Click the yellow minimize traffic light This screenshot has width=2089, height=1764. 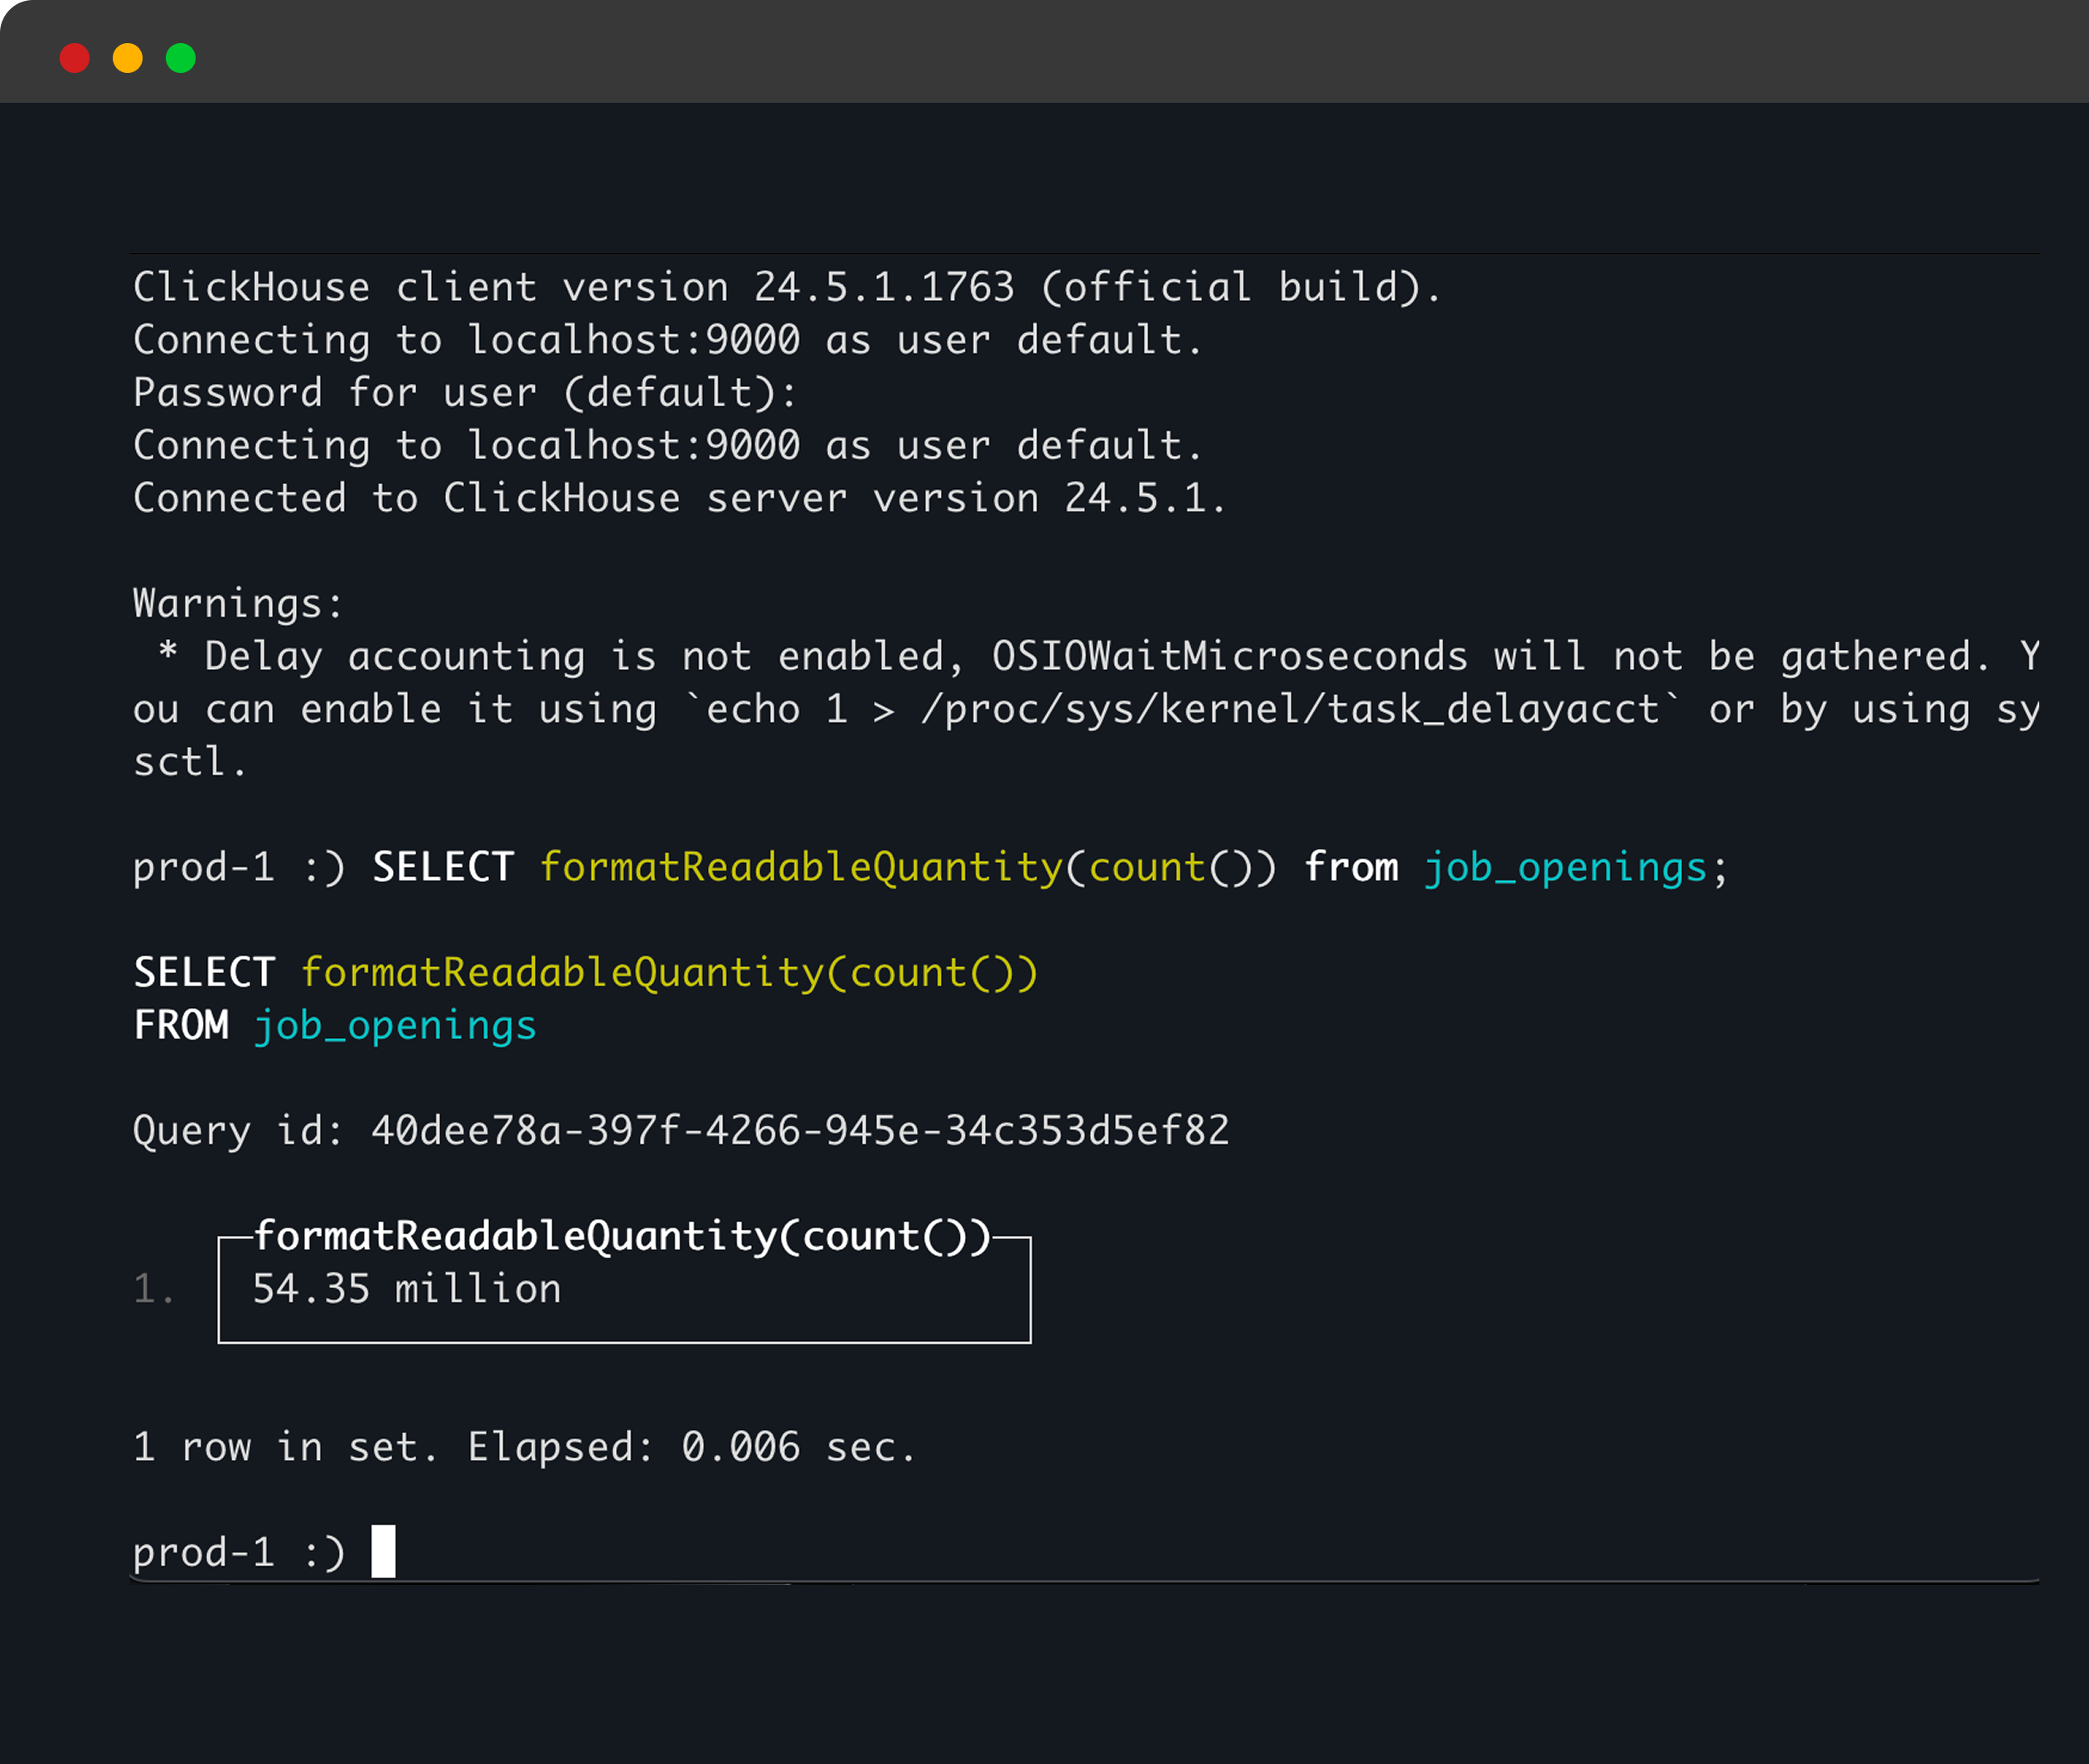click(128, 57)
